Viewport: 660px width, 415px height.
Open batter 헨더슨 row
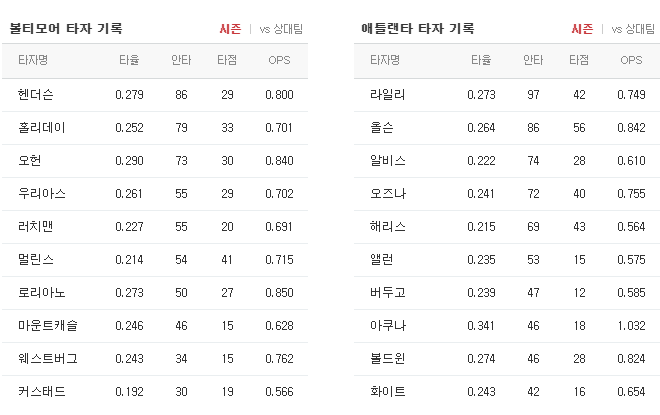[155, 95]
